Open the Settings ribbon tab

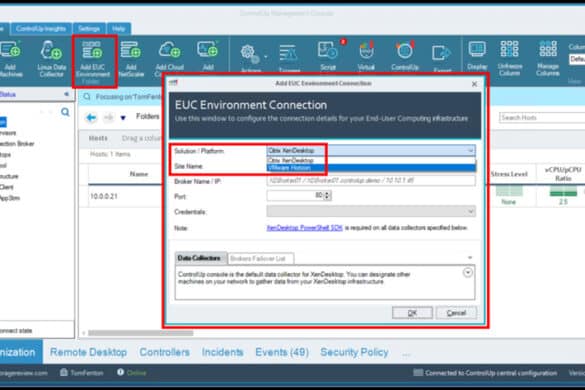[x=89, y=29]
